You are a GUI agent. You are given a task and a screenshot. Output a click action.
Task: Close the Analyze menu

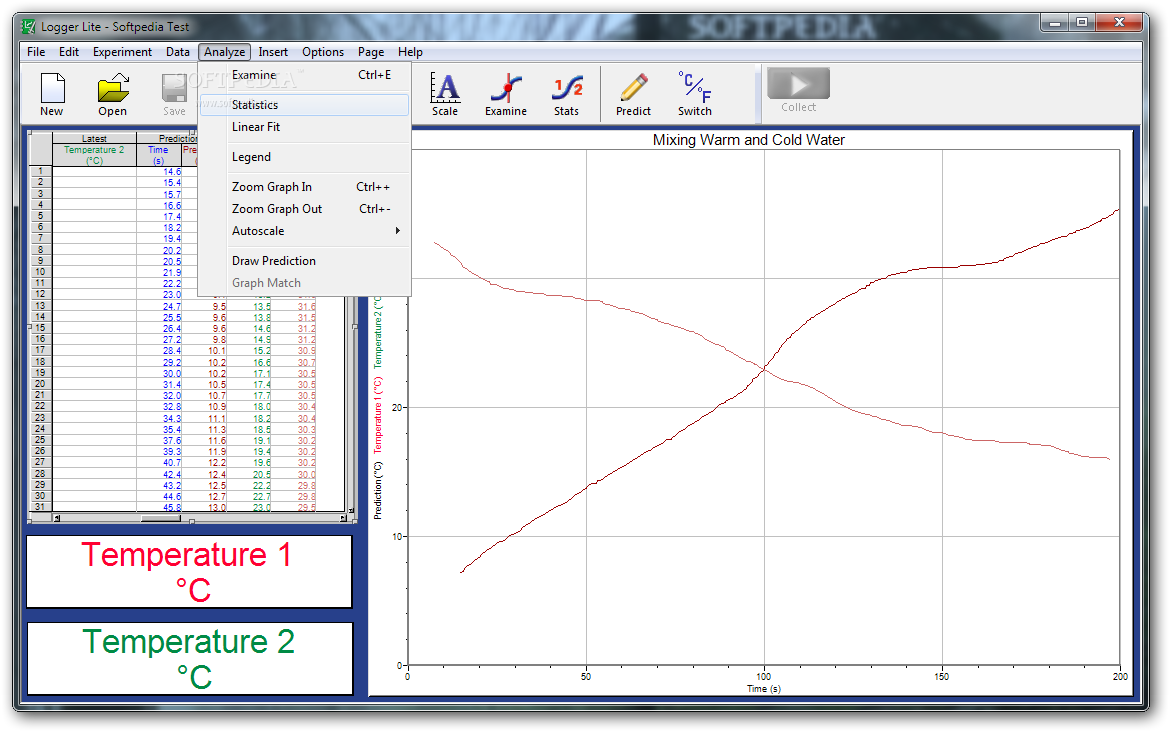225,51
